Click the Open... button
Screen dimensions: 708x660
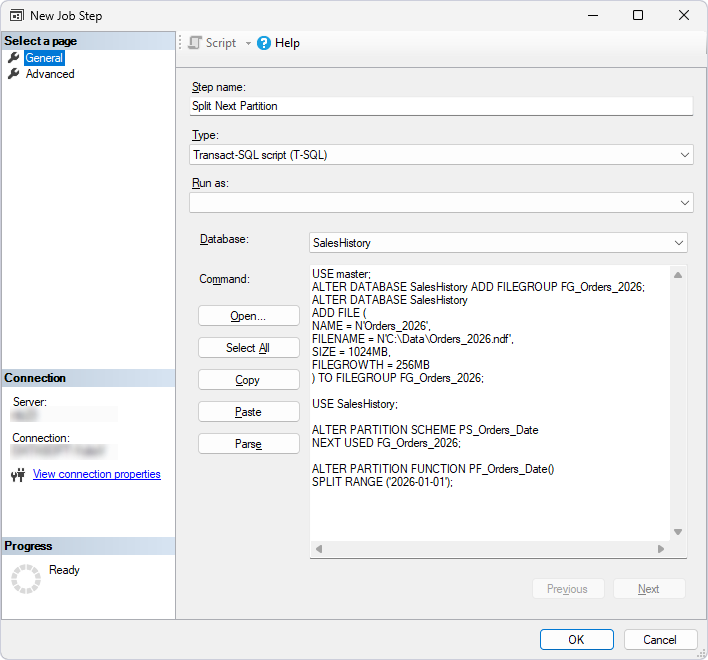coord(248,316)
